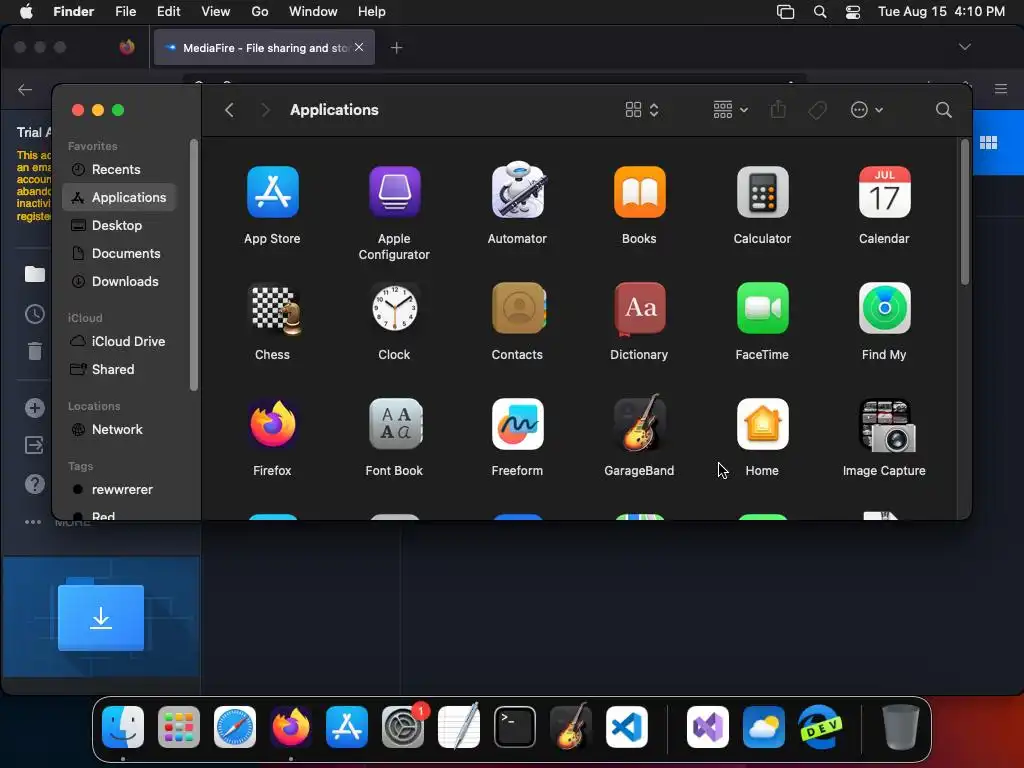Image resolution: width=1024 pixels, height=768 pixels.
Task: Open the Home app icon
Action: point(762,424)
